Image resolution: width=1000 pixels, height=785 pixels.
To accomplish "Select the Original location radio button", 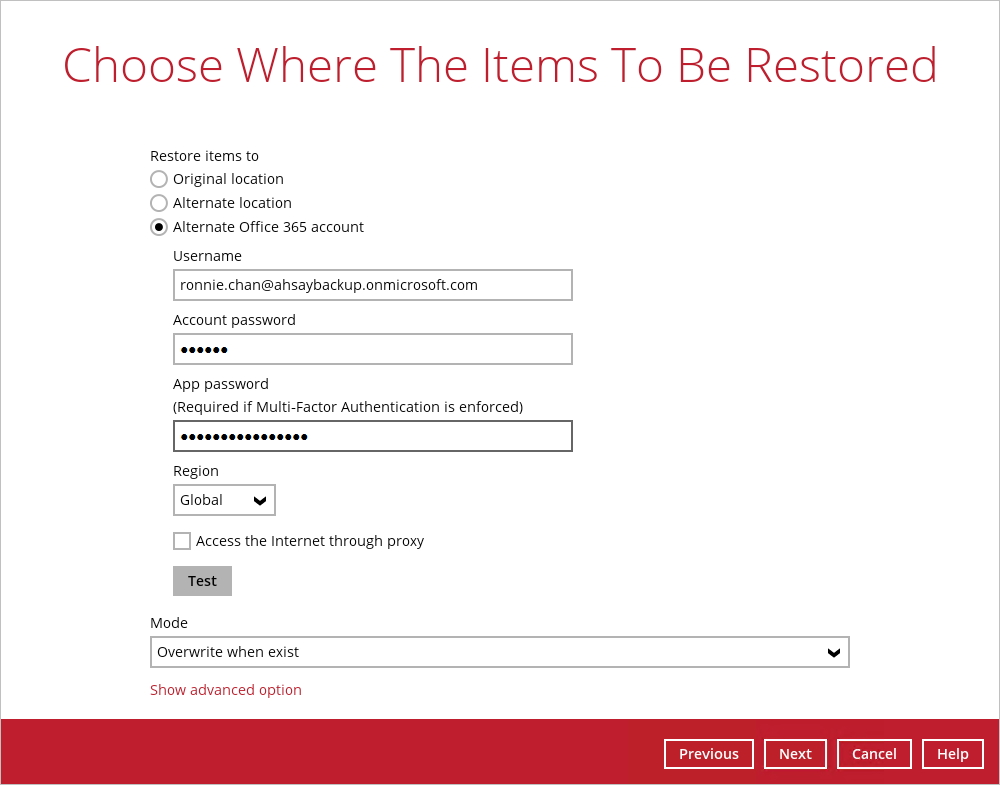I will pos(159,179).
